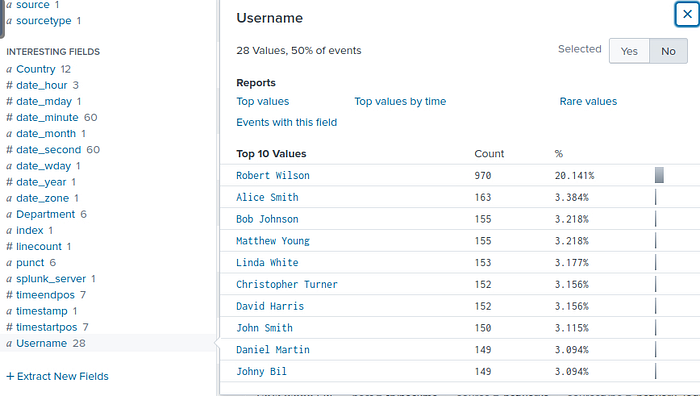Click the '28 Values, 50% of events' summary
The image size is (700, 396).
299,50
